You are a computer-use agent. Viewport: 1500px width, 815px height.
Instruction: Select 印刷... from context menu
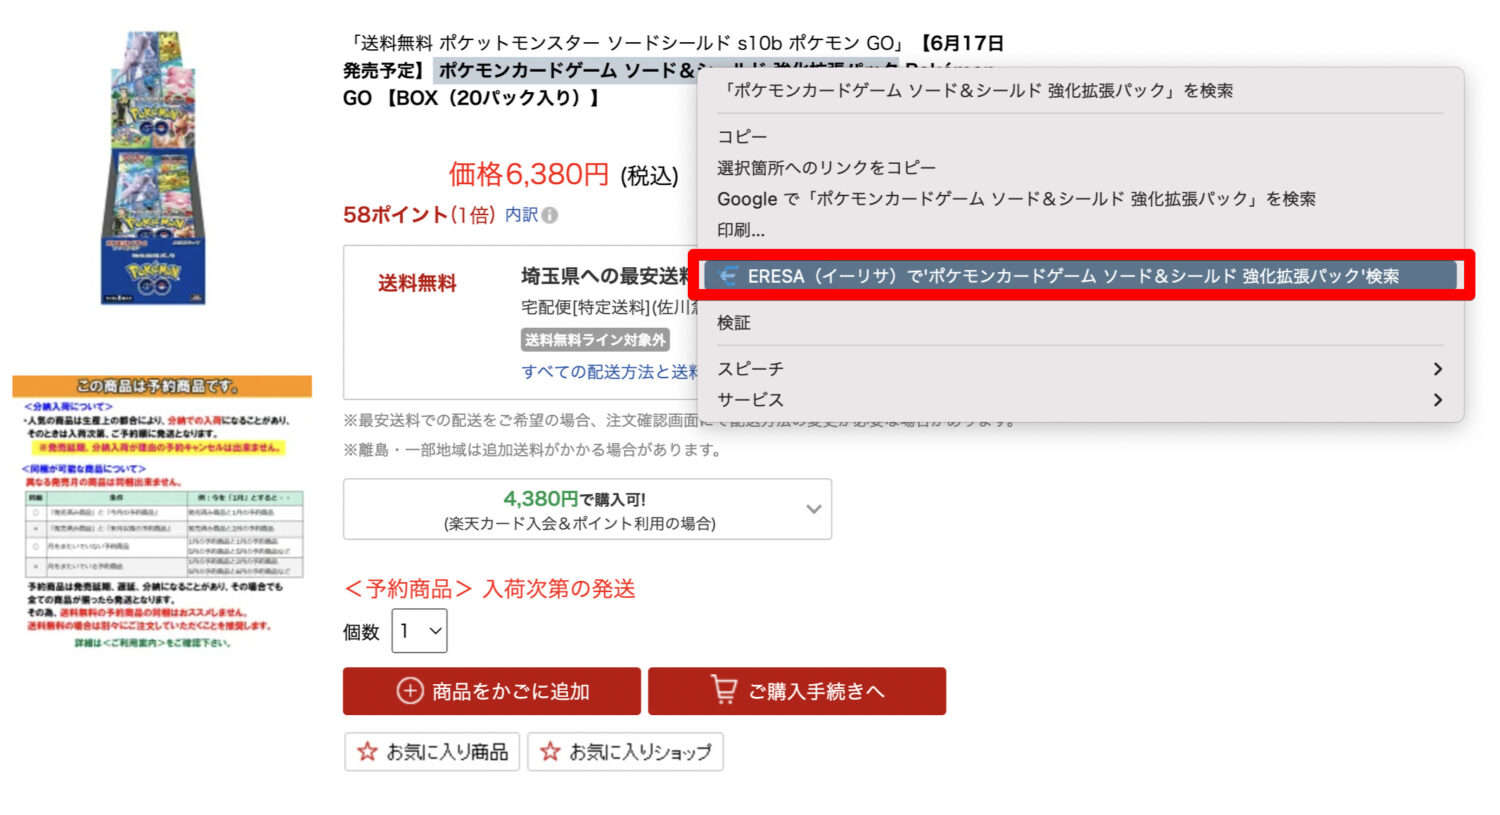(x=741, y=230)
